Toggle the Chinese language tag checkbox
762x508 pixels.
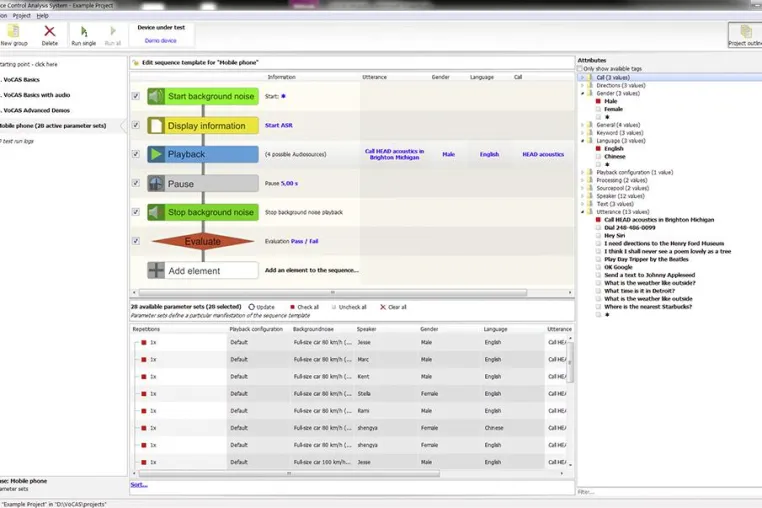tap(598, 157)
